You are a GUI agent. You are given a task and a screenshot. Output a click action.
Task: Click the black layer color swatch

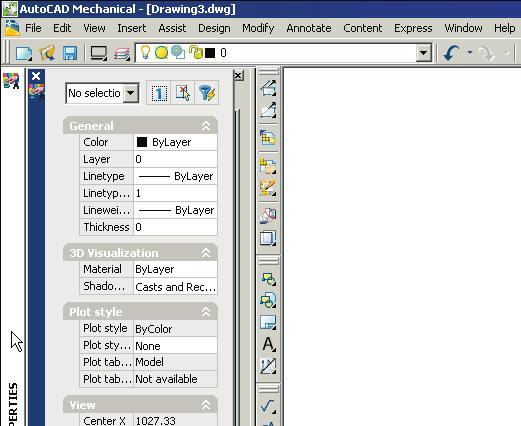coord(210,53)
